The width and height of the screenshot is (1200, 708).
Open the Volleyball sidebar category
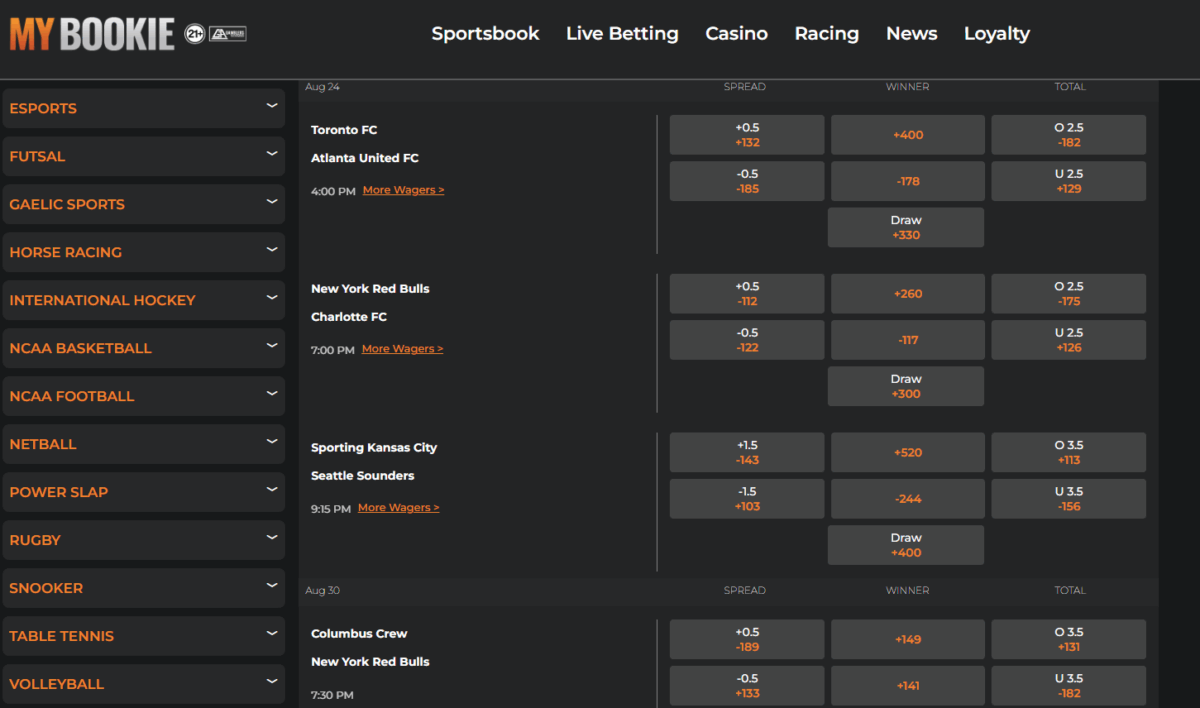pyautogui.click(x=144, y=684)
